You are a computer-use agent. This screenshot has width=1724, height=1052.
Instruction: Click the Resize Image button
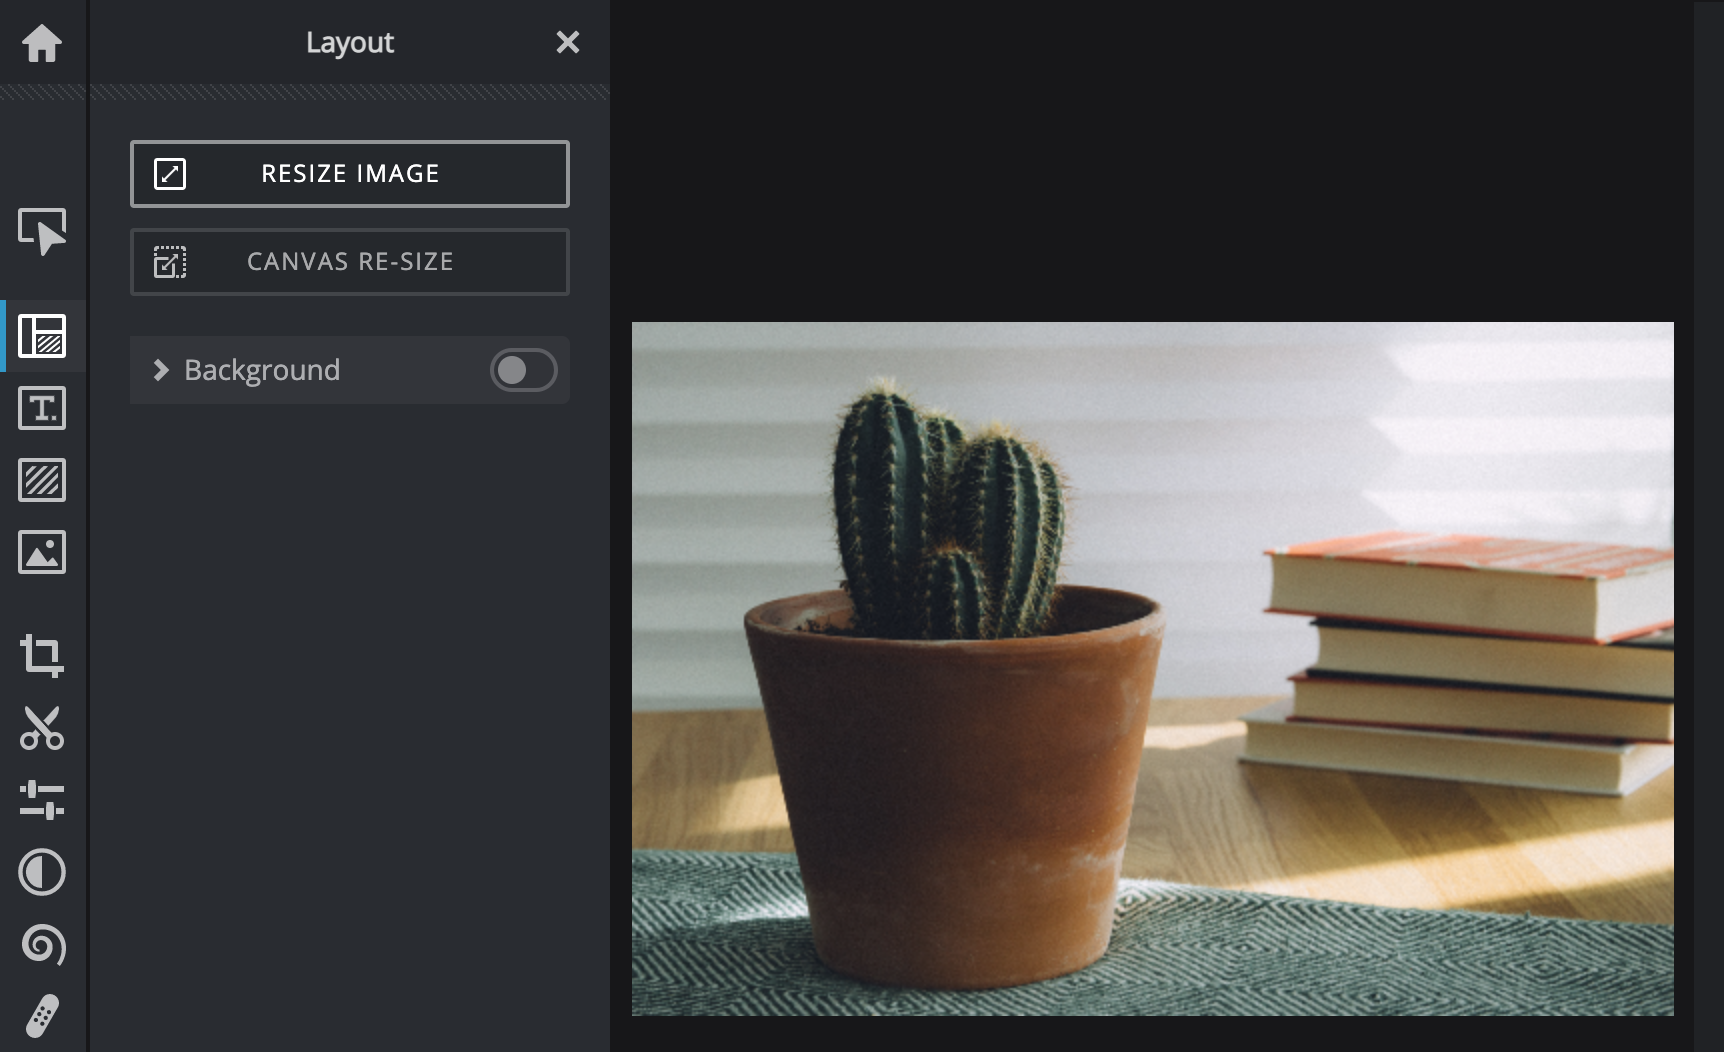coord(350,174)
